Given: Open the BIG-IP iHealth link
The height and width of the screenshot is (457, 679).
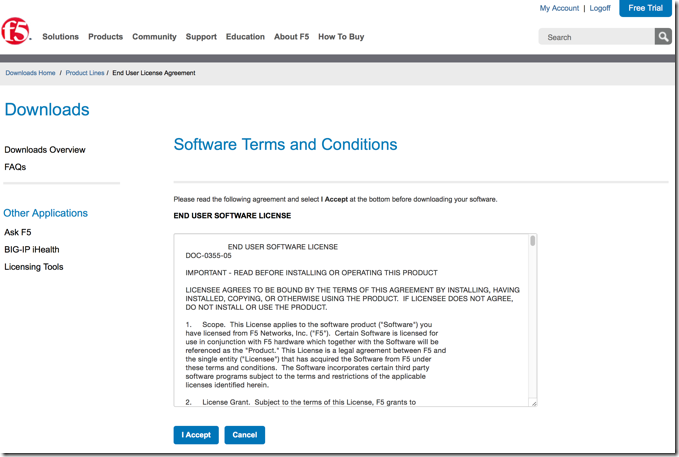Looking at the screenshot, I should point(32,250).
